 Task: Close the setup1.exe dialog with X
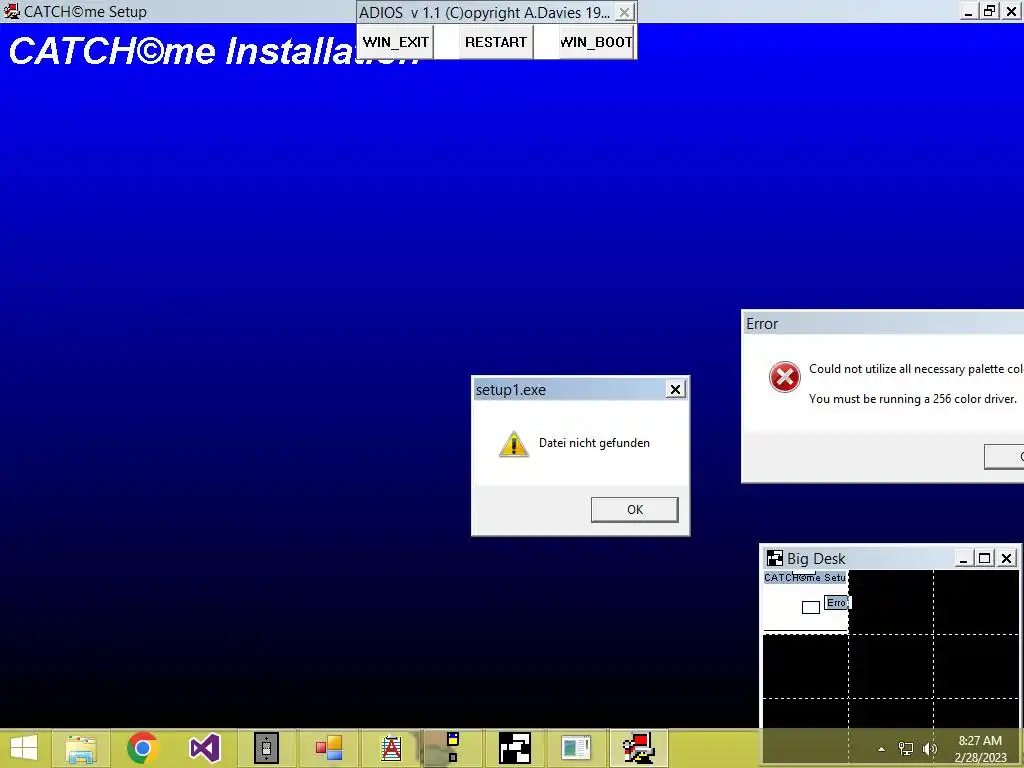(x=675, y=390)
